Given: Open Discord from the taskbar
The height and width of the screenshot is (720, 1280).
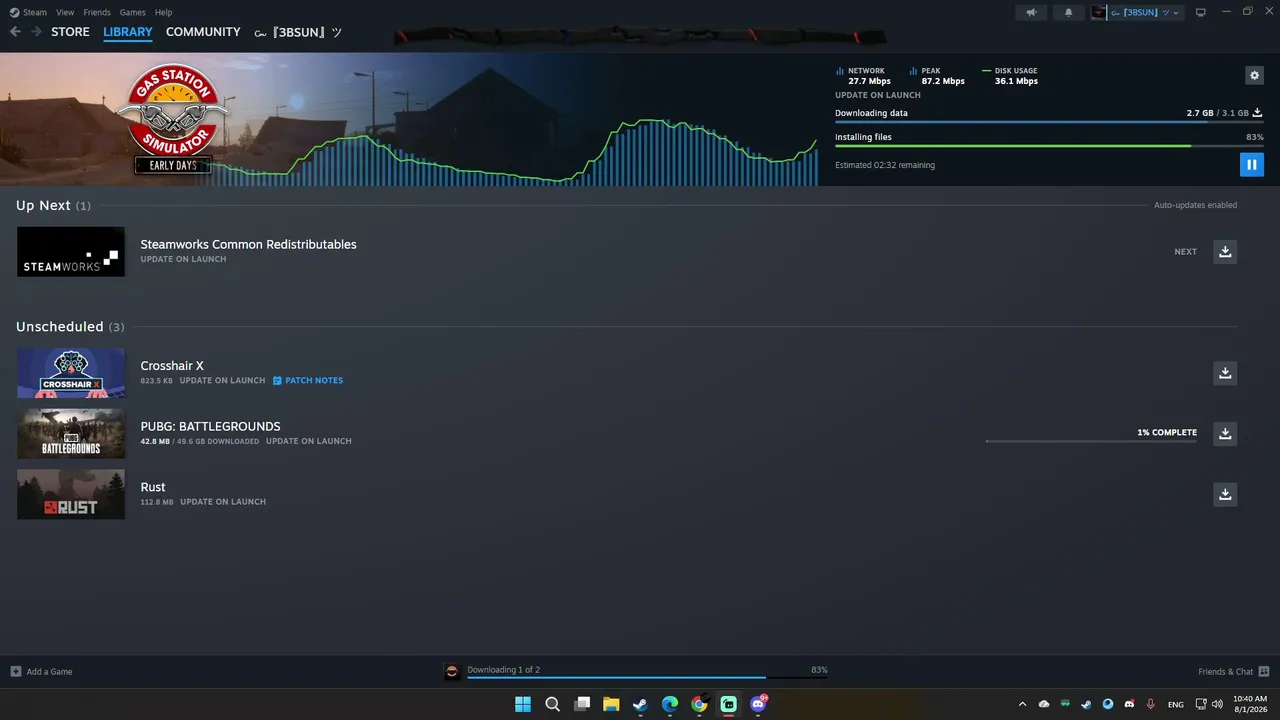Looking at the screenshot, I should (x=758, y=704).
